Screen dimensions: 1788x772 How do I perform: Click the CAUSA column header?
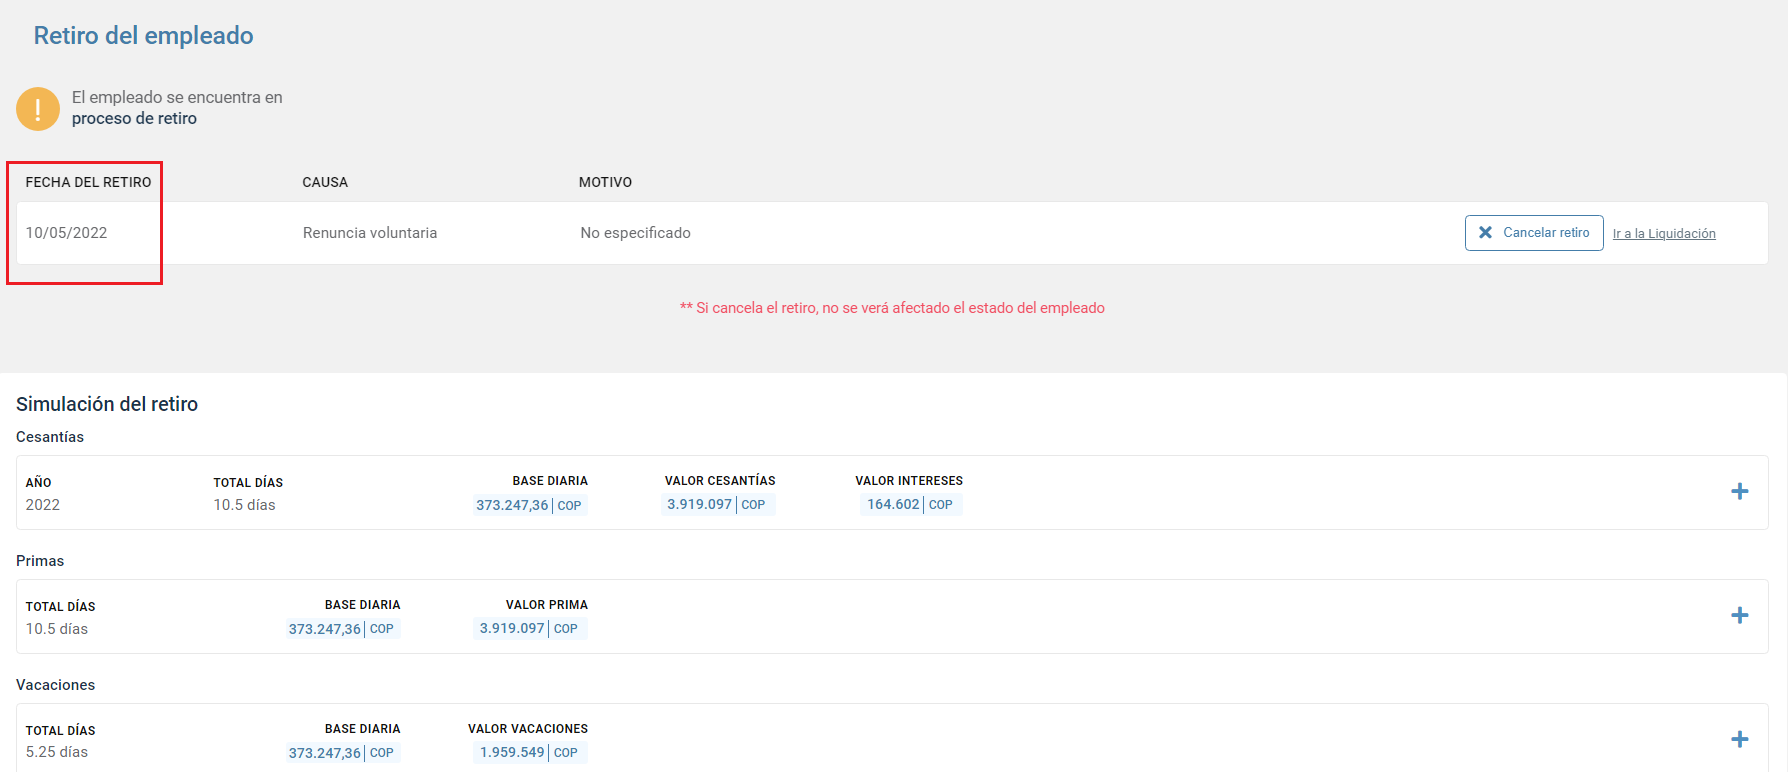(x=325, y=182)
